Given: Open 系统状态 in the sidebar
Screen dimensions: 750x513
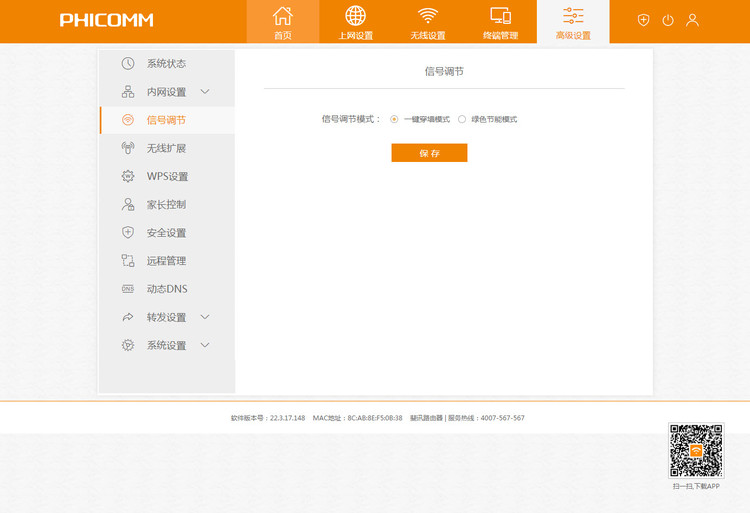Looking at the screenshot, I should (x=167, y=63).
